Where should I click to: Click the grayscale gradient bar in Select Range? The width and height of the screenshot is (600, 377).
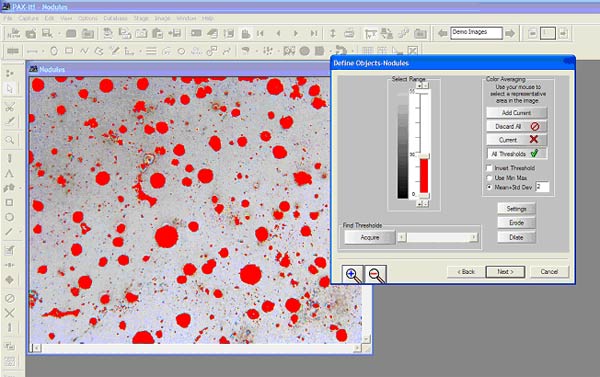403,145
